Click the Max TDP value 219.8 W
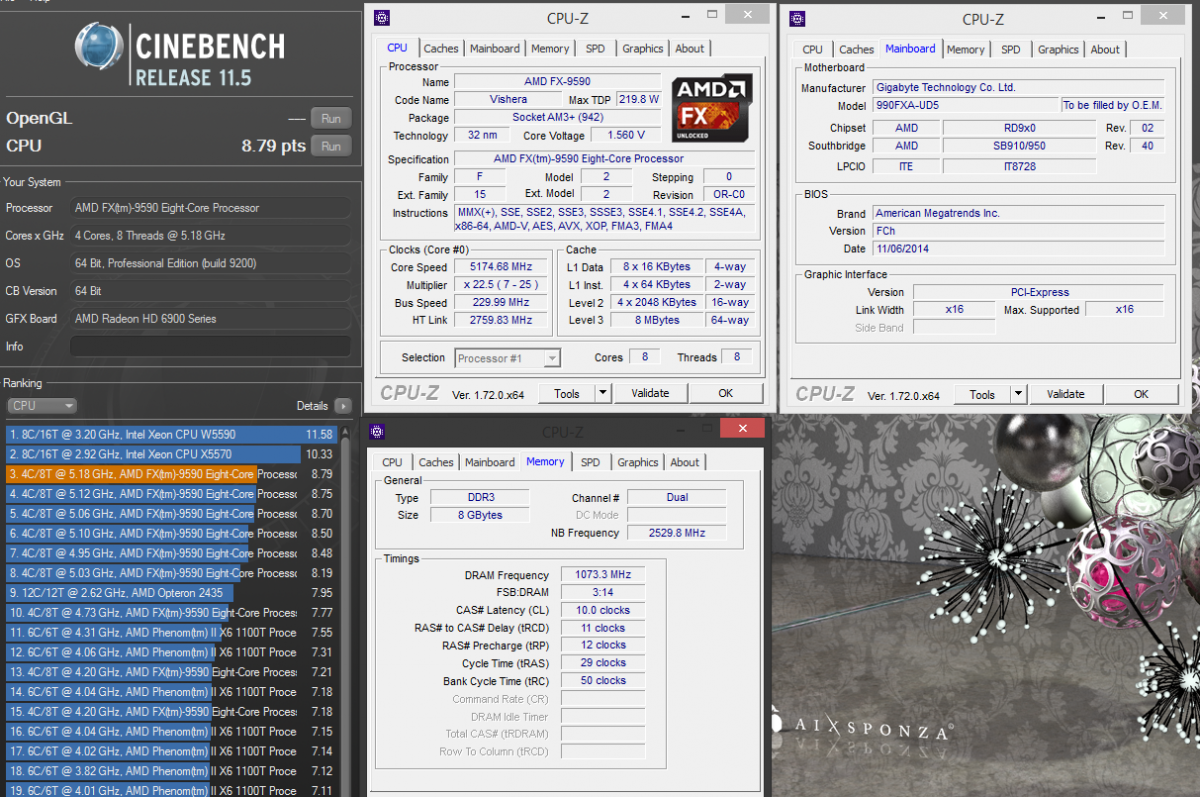The width and height of the screenshot is (1200, 797). (639, 100)
